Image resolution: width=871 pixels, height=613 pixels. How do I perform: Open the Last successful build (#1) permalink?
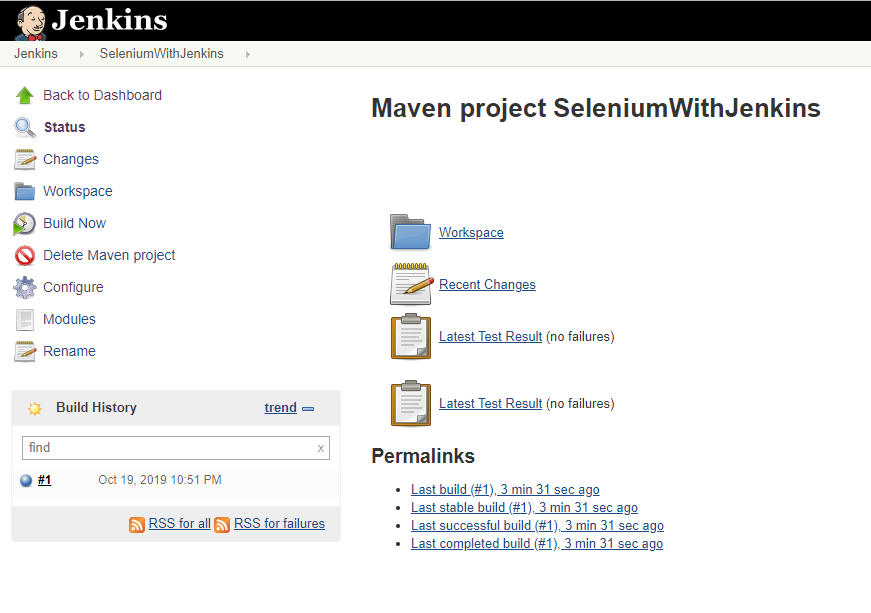[x=537, y=526]
